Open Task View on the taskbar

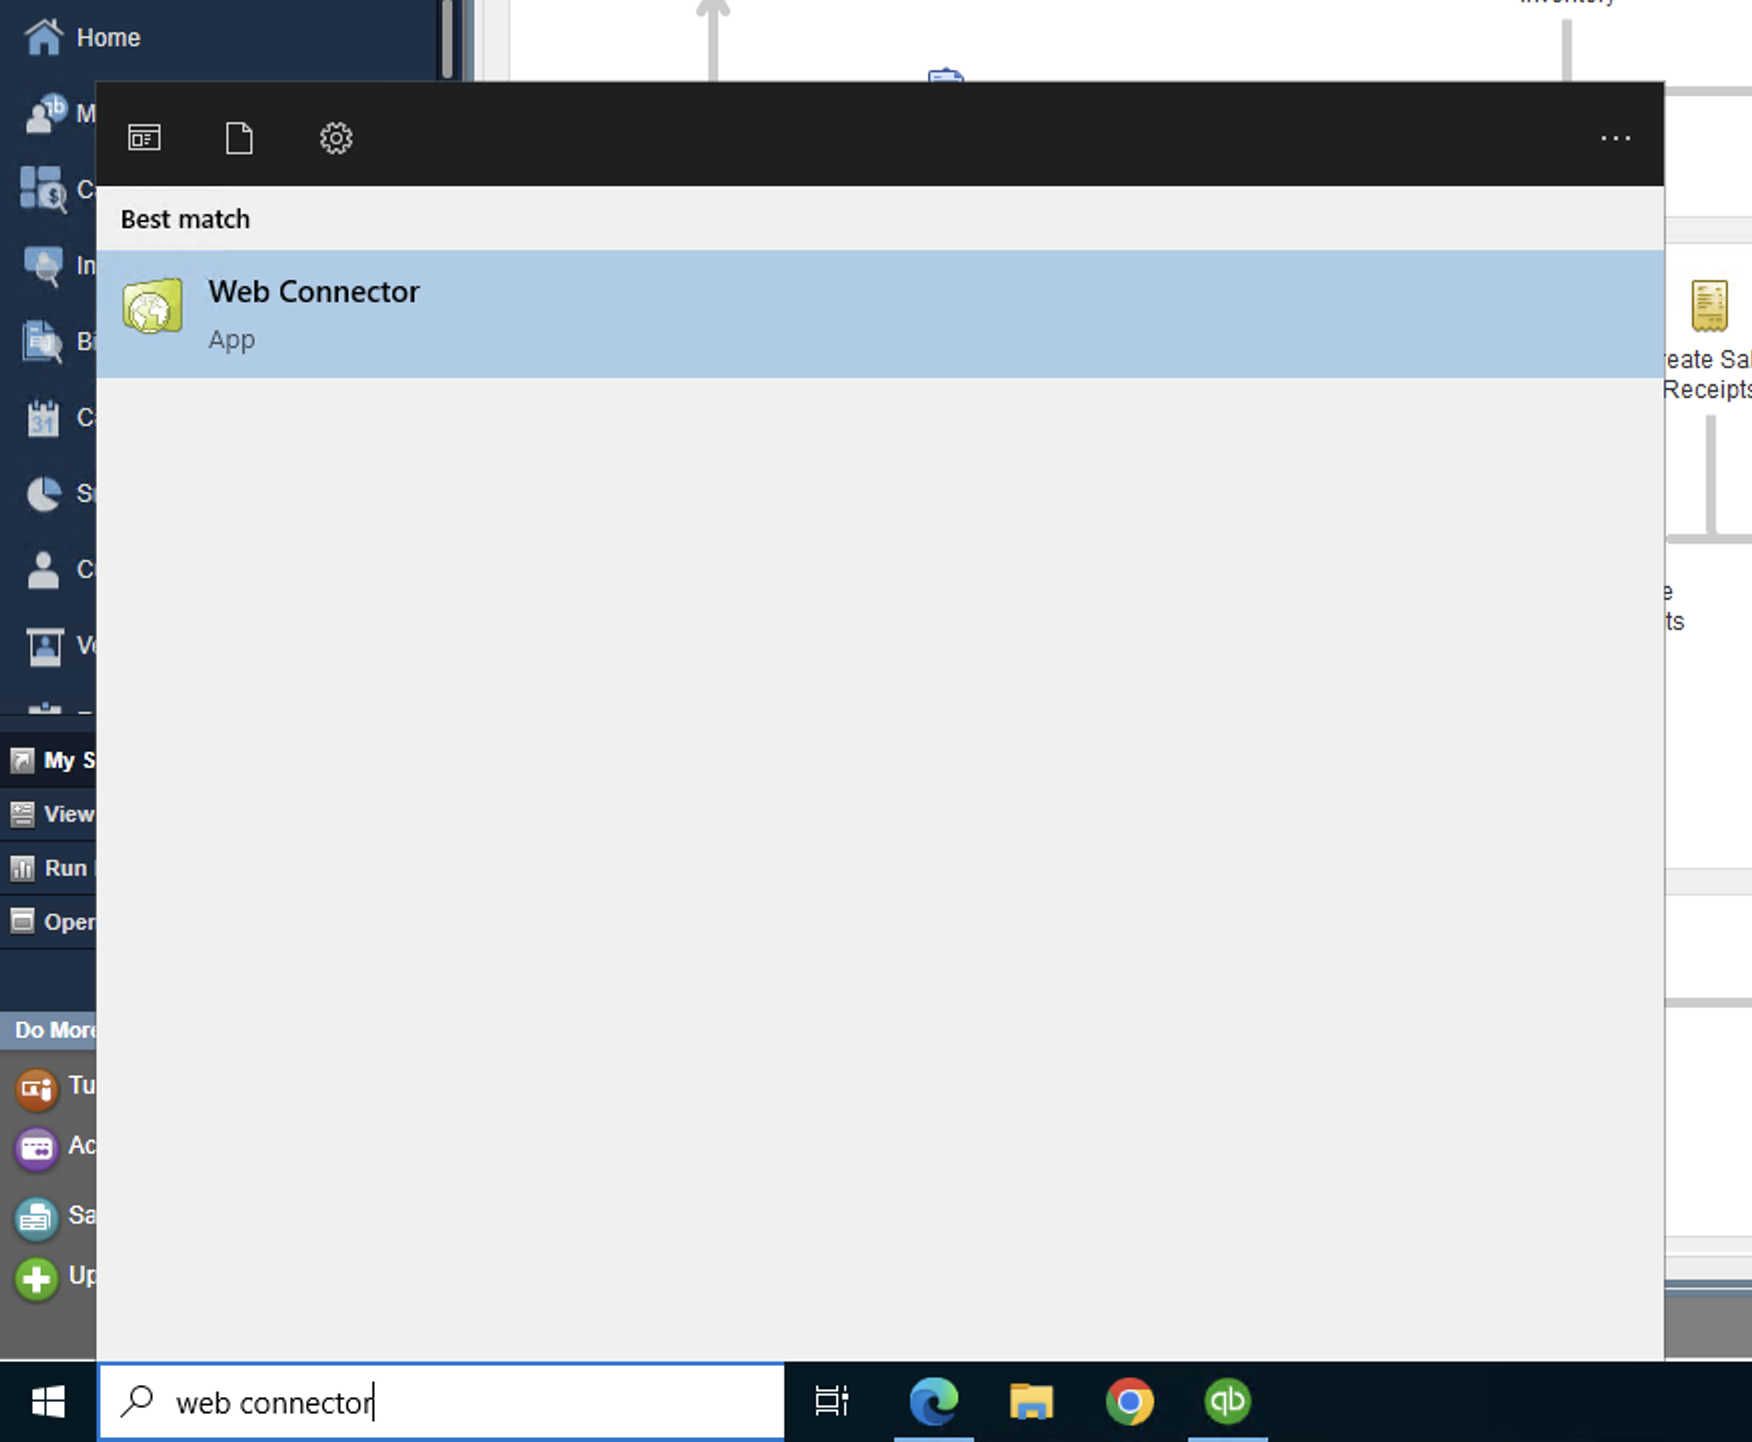[831, 1401]
